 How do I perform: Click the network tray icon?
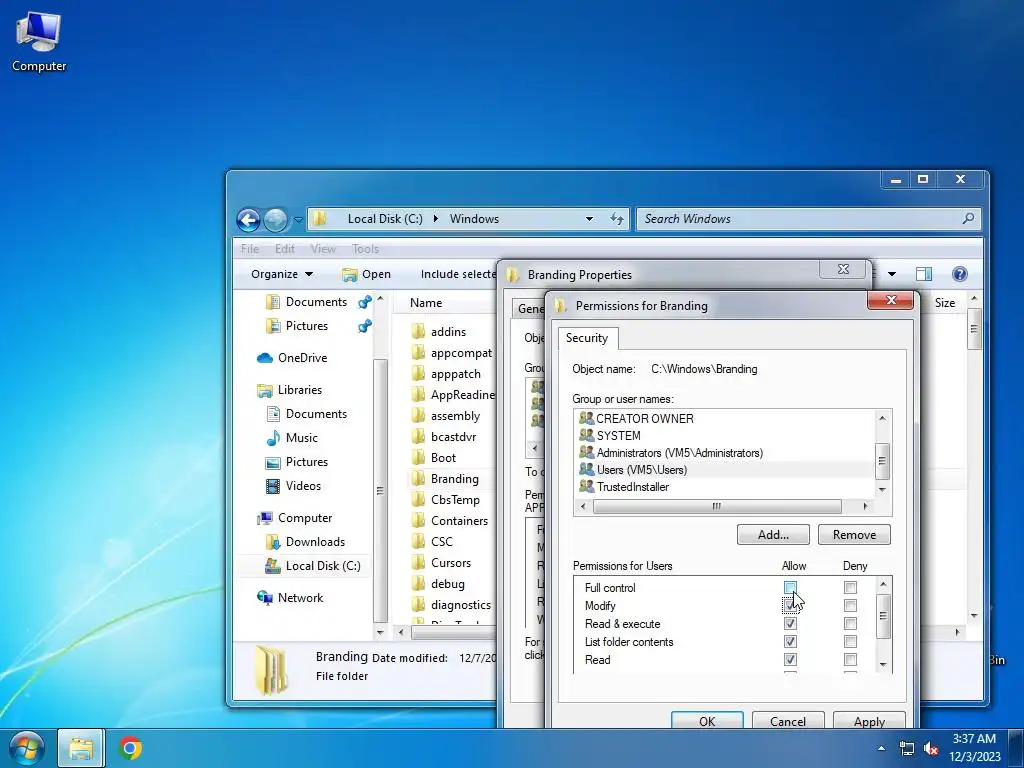pos(906,748)
